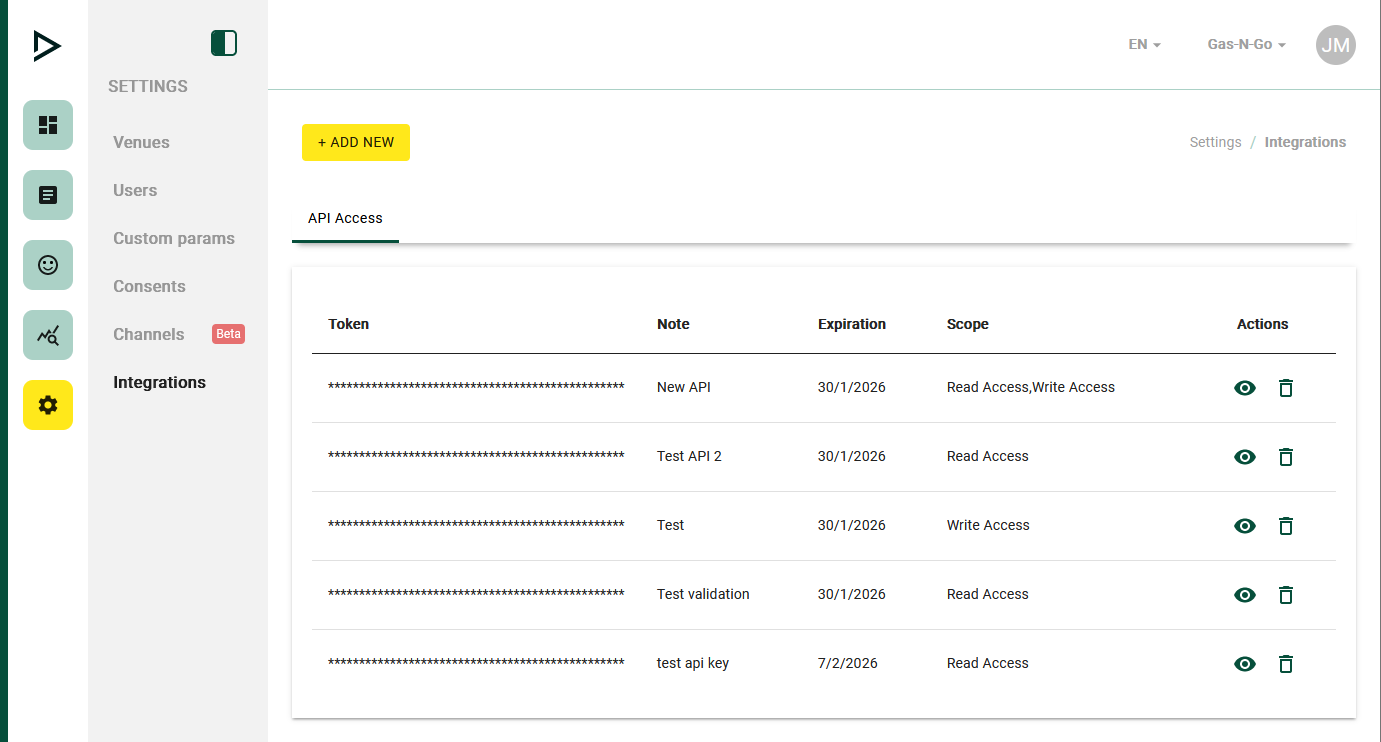Click the masked token in New API row
This screenshot has width=1381, height=742.
[x=476, y=386]
